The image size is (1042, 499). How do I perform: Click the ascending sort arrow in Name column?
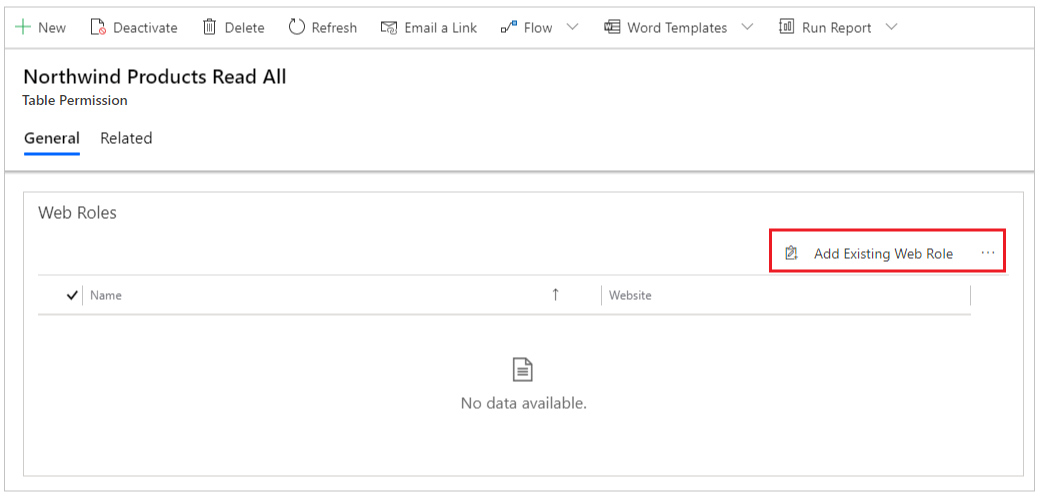pyautogui.click(x=556, y=295)
